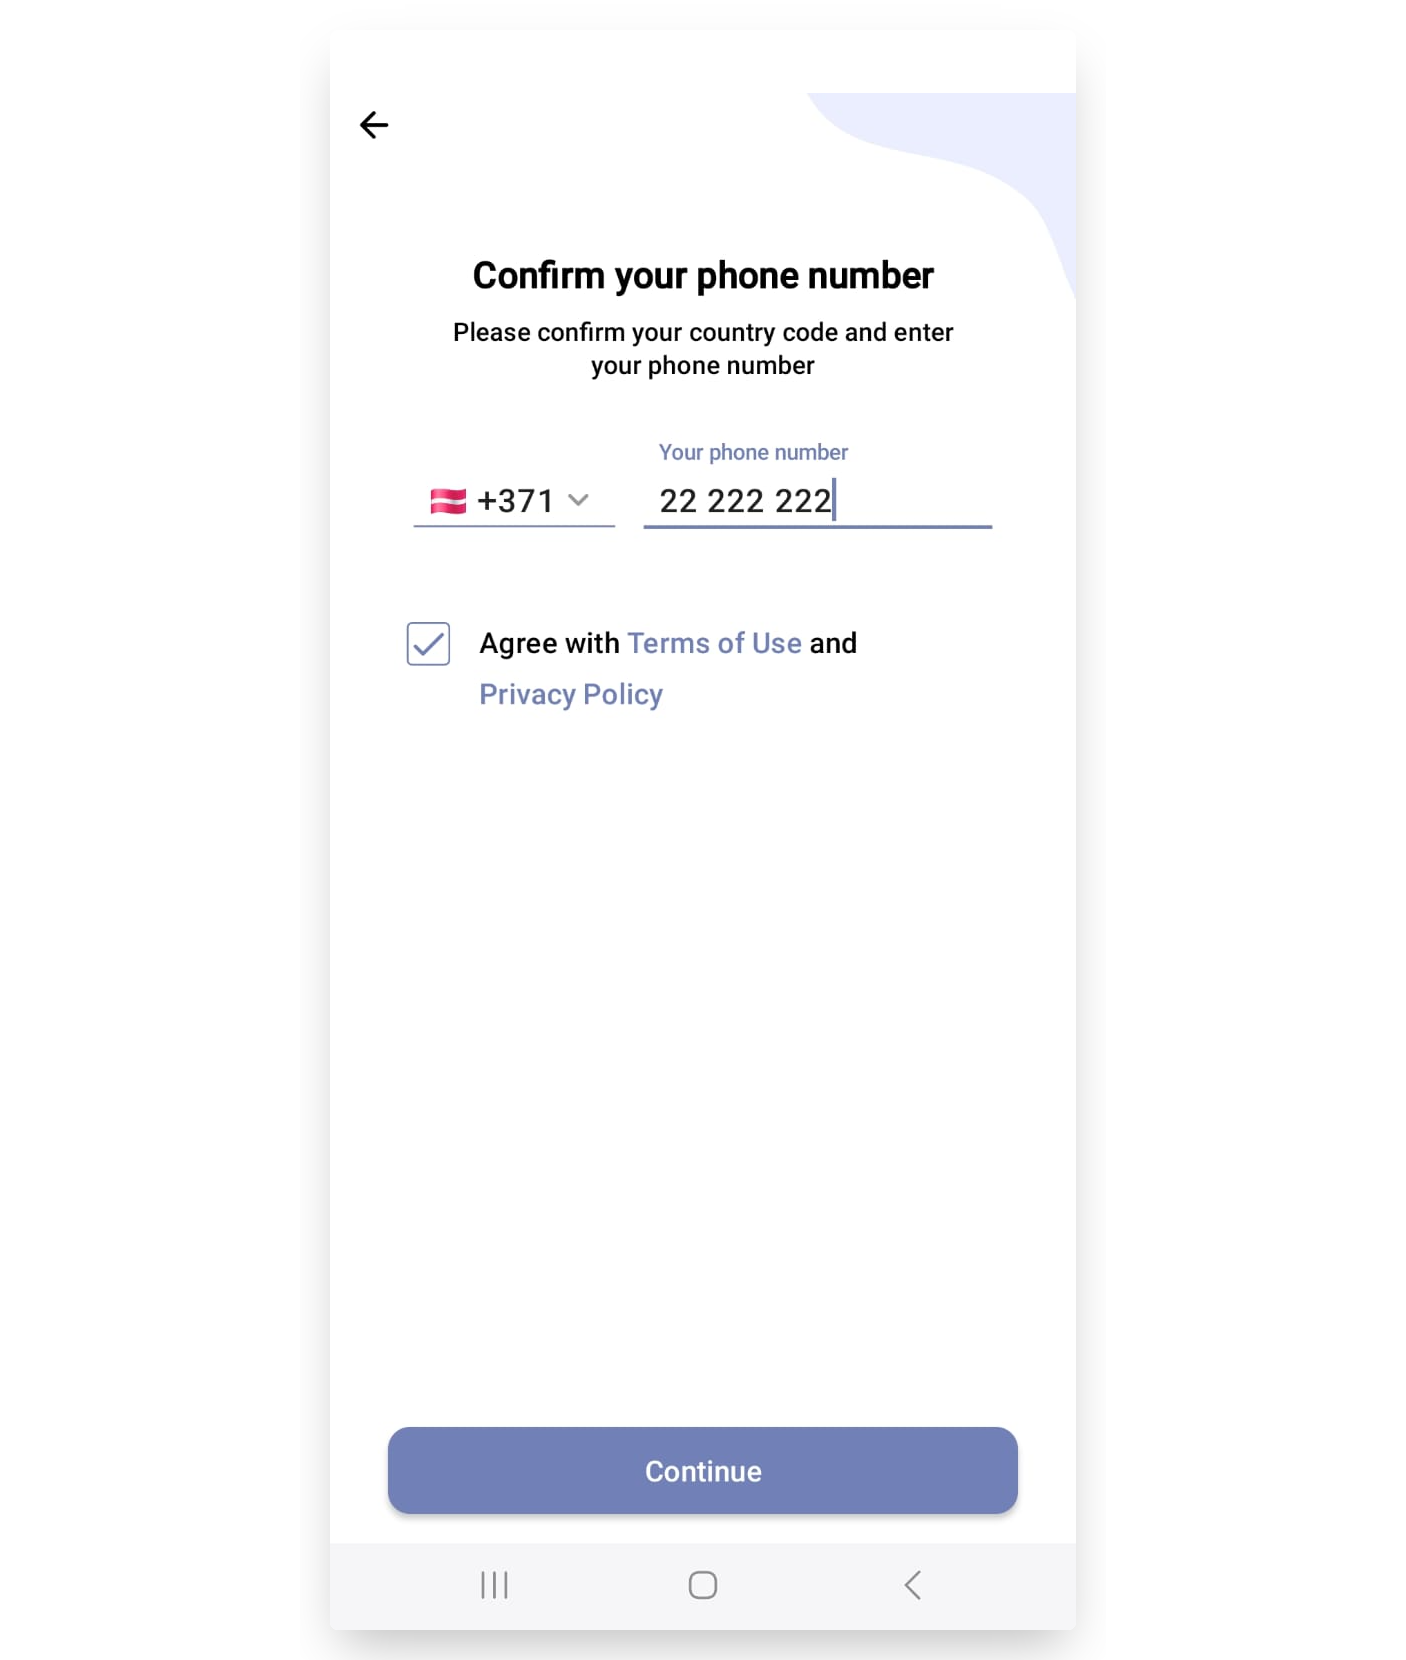The image size is (1406, 1660).
Task: Expand the +371 country code selector
Action: click(x=578, y=500)
